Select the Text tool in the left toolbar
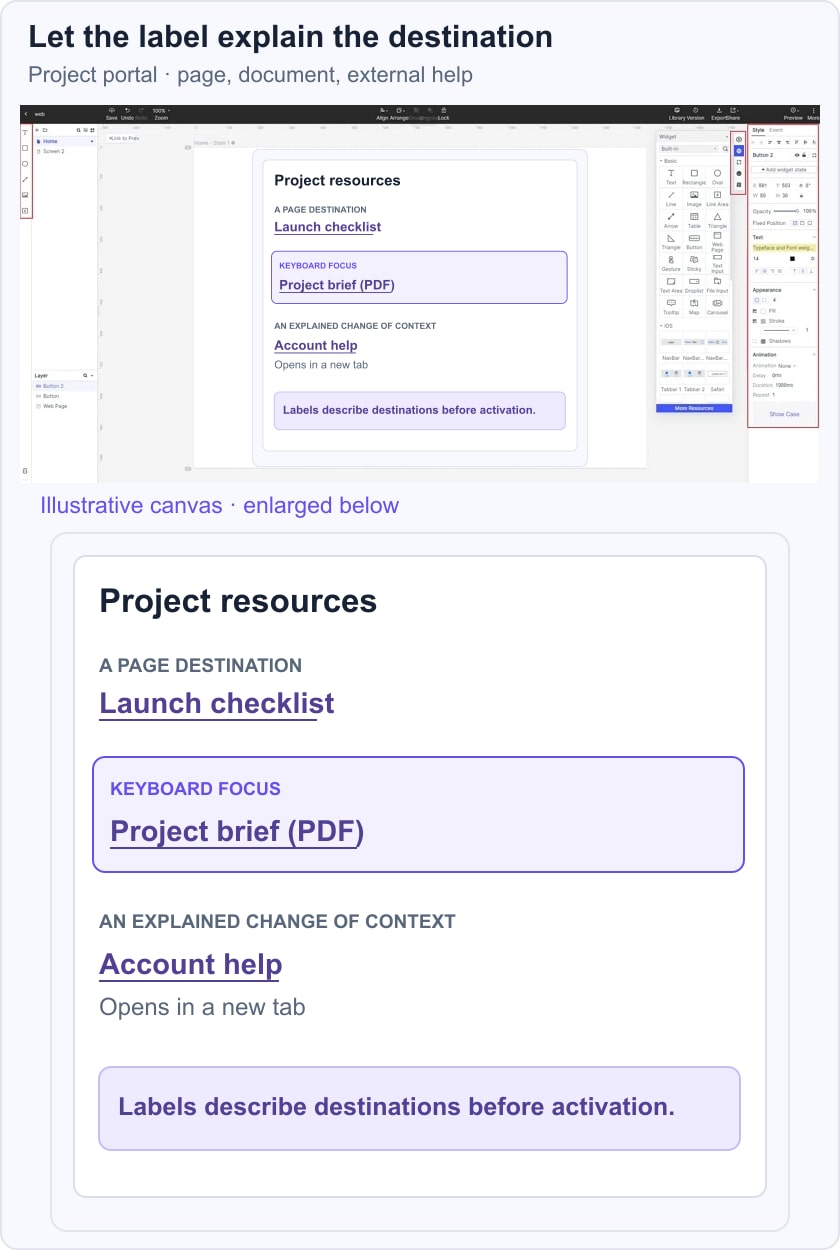Viewport: 840px width, 1250px height. [x=25, y=132]
